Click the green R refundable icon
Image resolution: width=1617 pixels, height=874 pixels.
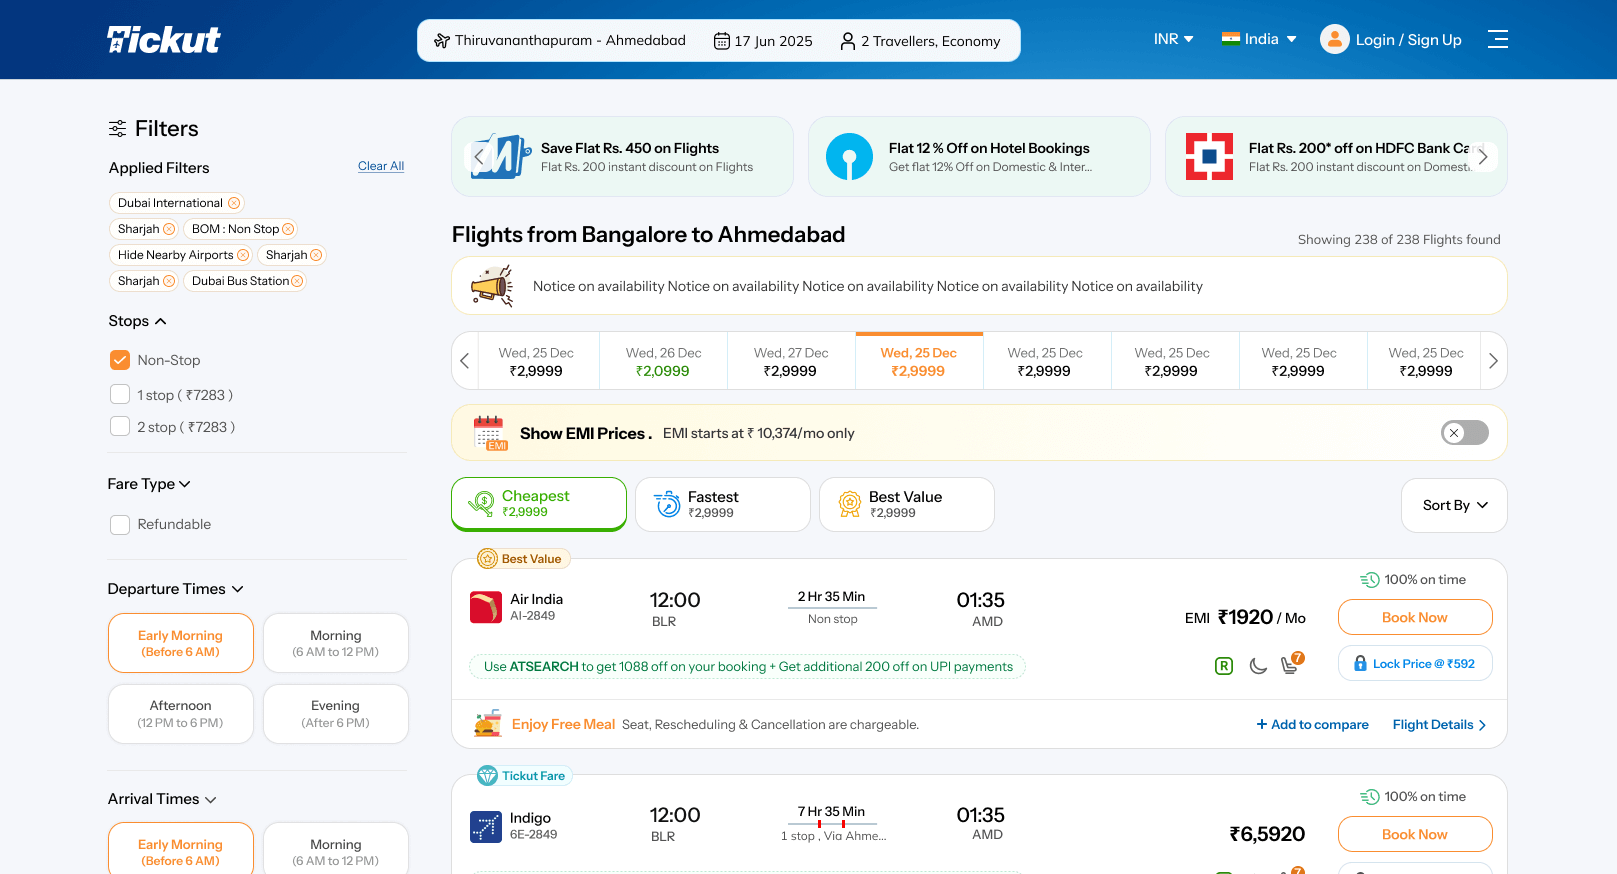(1224, 666)
